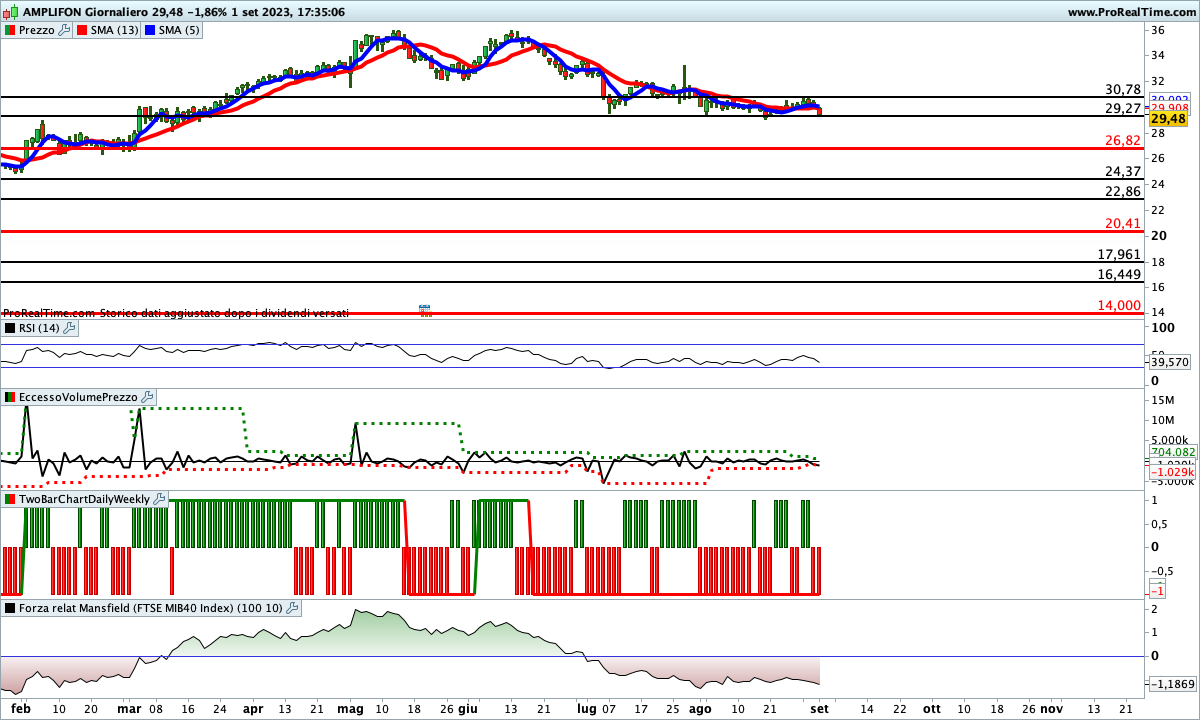Open EccessoVolumePrezzo settings wrench
The image size is (1200, 720).
(x=147, y=397)
